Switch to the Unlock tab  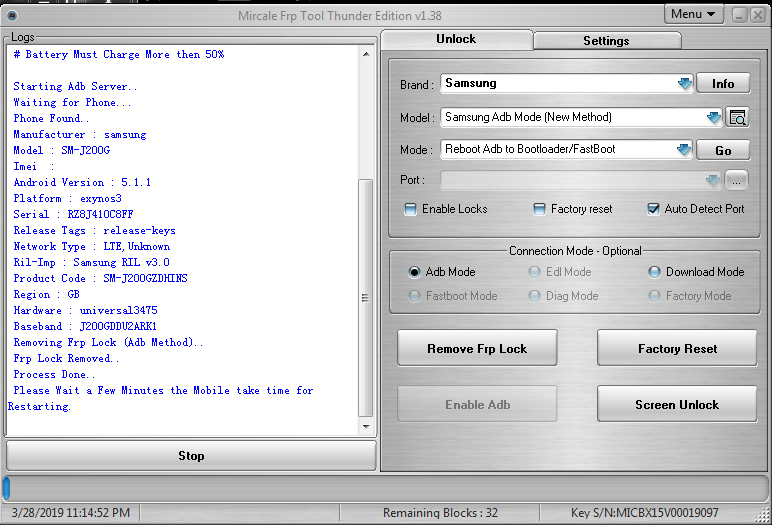tap(456, 39)
